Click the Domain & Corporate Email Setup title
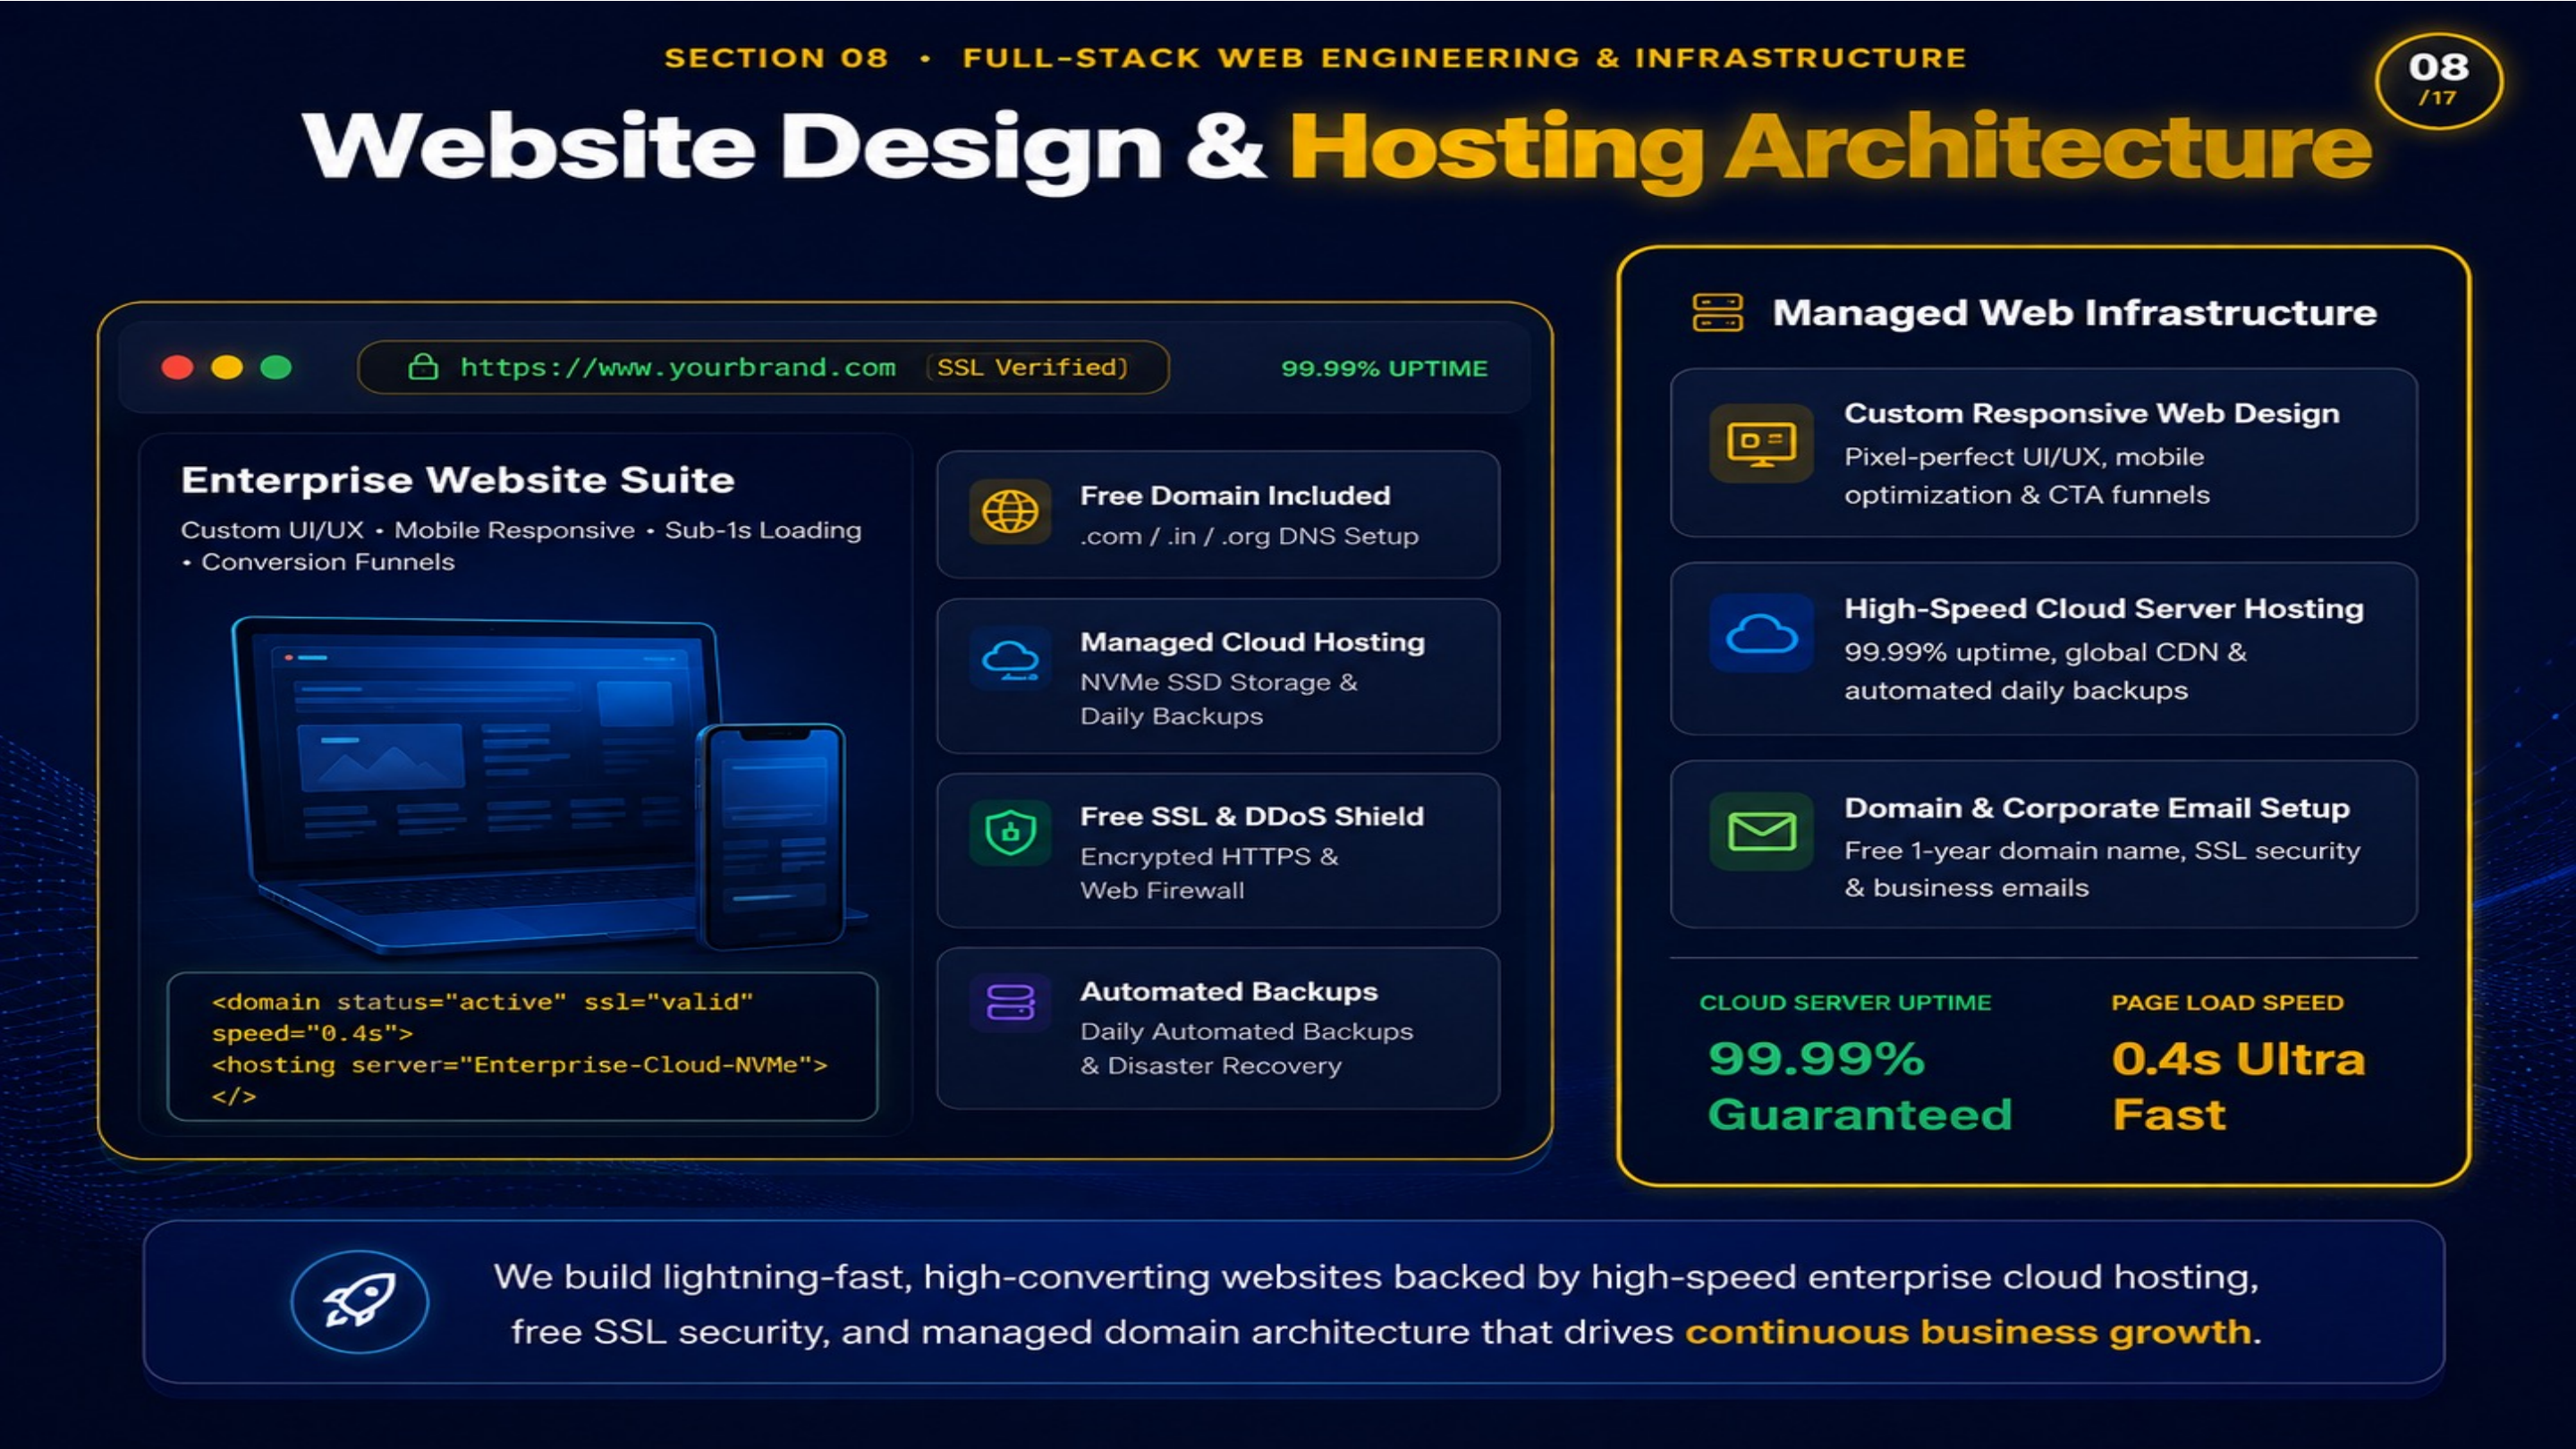This screenshot has width=2576, height=1449. (2096, 807)
